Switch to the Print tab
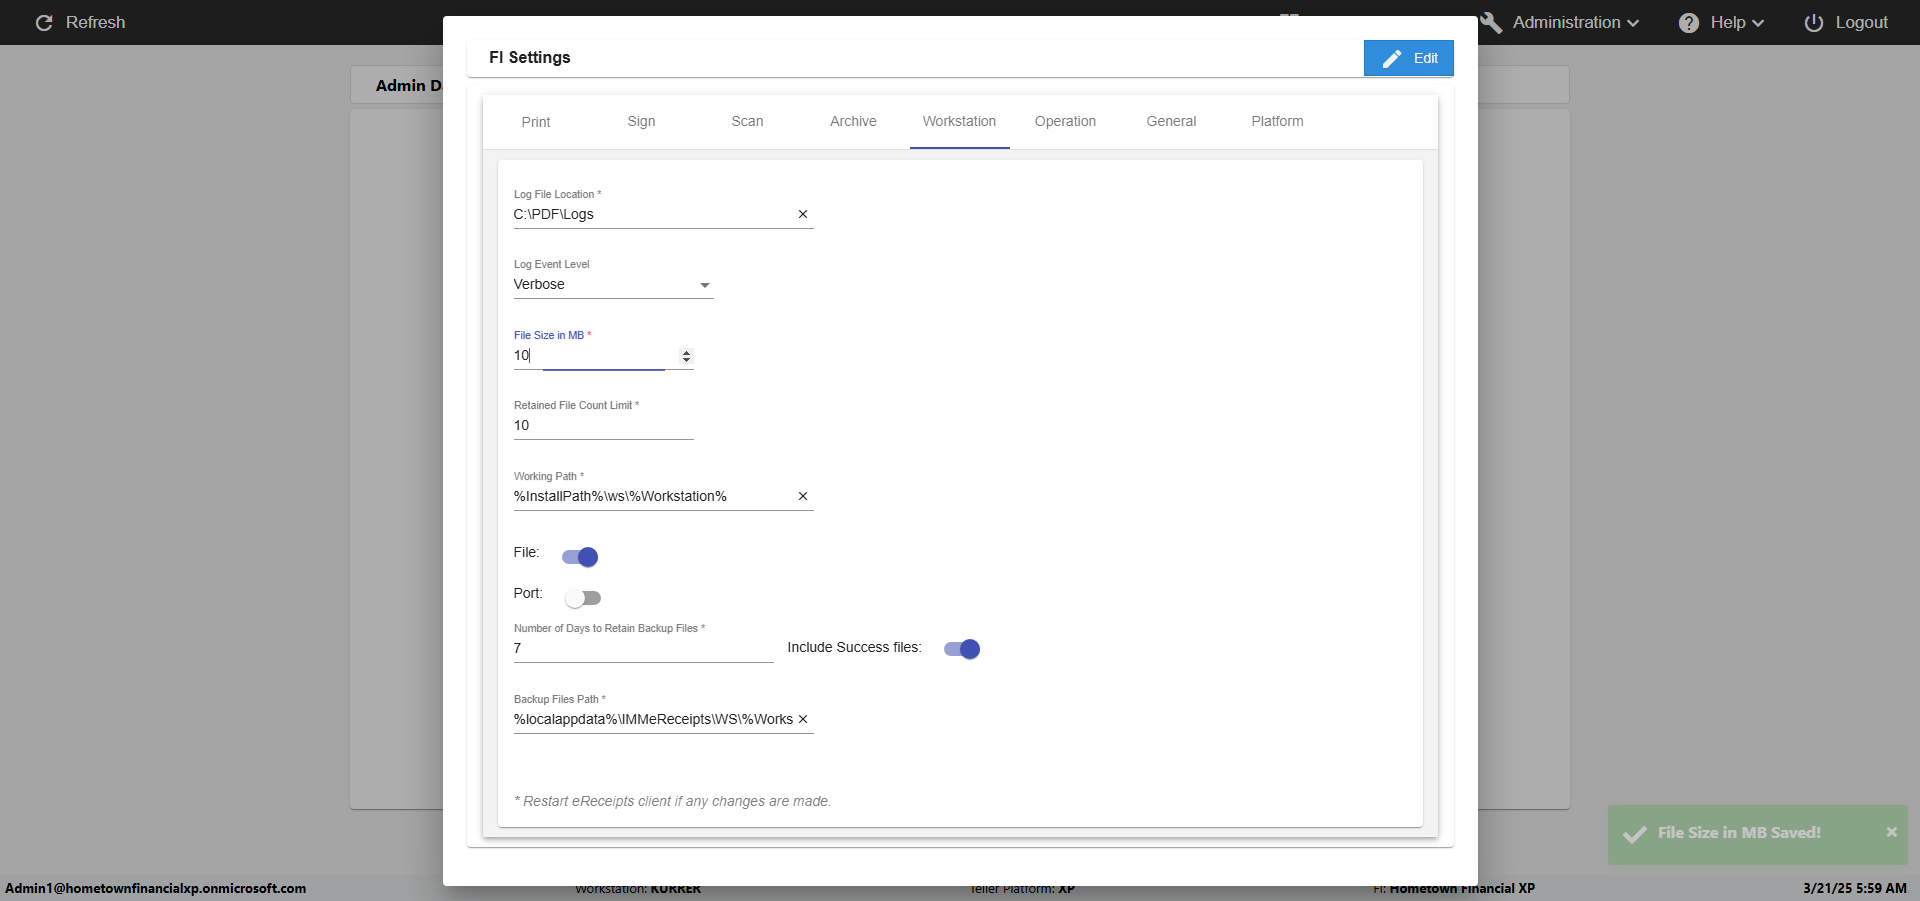1920x901 pixels. pos(536,122)
